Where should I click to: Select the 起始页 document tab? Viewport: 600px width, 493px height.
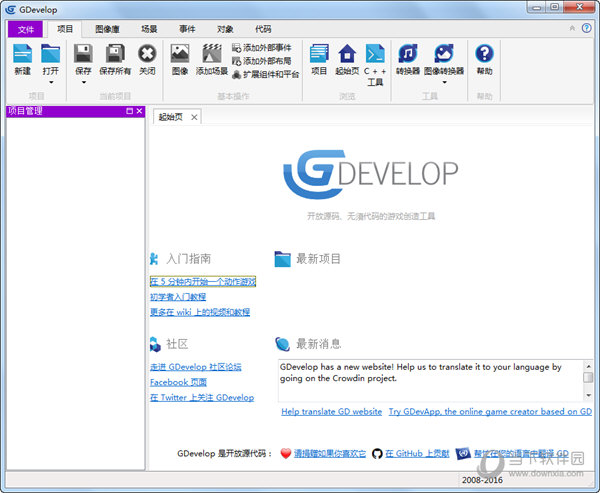coord(171,117)
